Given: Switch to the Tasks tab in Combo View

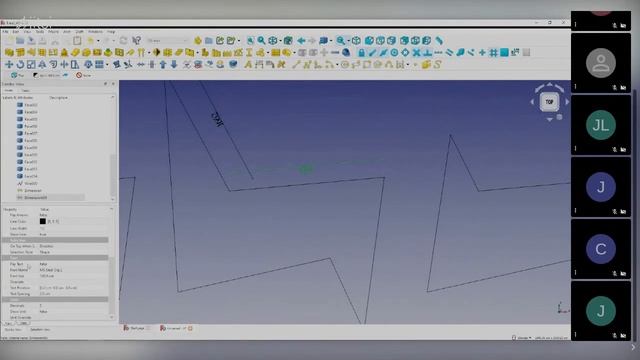Looking at the screenshot, I should coord(25,91).
